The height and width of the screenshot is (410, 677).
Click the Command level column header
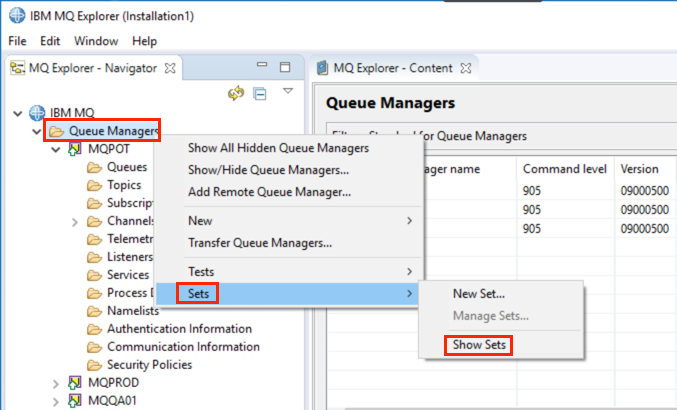pos(565,169)
